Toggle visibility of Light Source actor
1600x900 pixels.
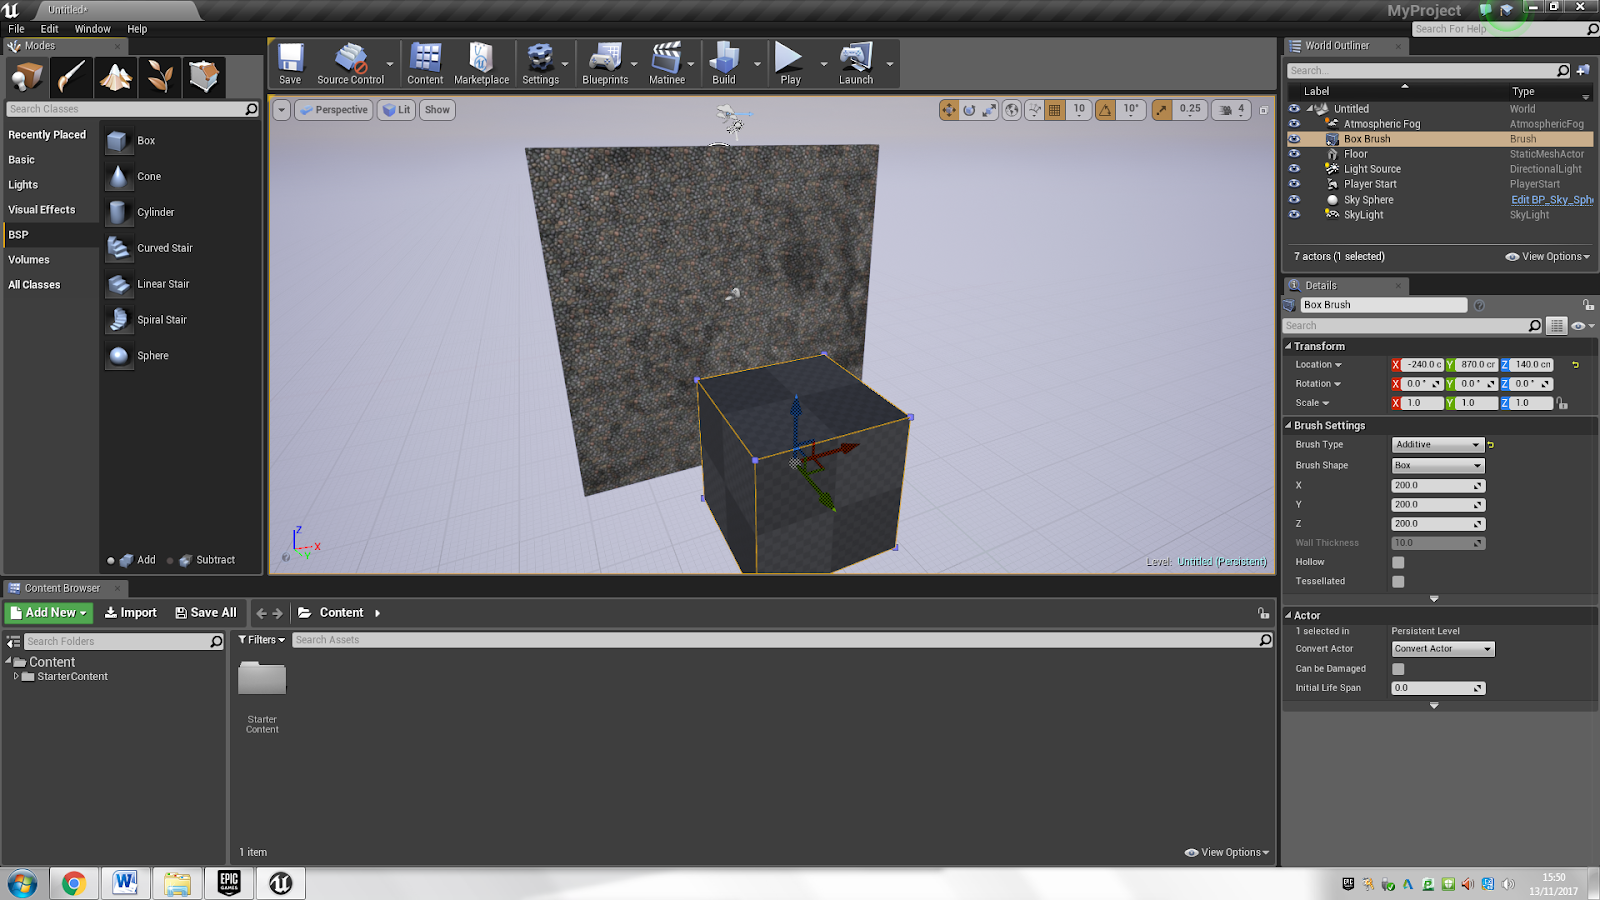tap(1294, 169)
